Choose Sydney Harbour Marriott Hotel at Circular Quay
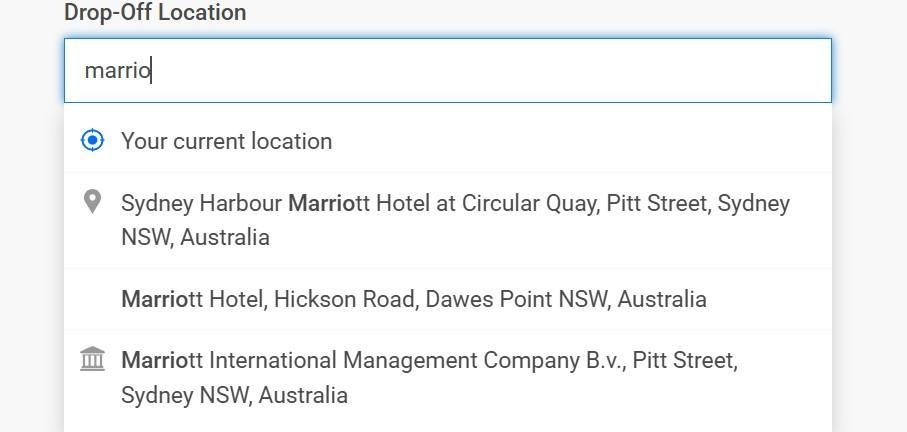Image resolution: width=907 pixels, height=432 pixels. coord(448,220)
